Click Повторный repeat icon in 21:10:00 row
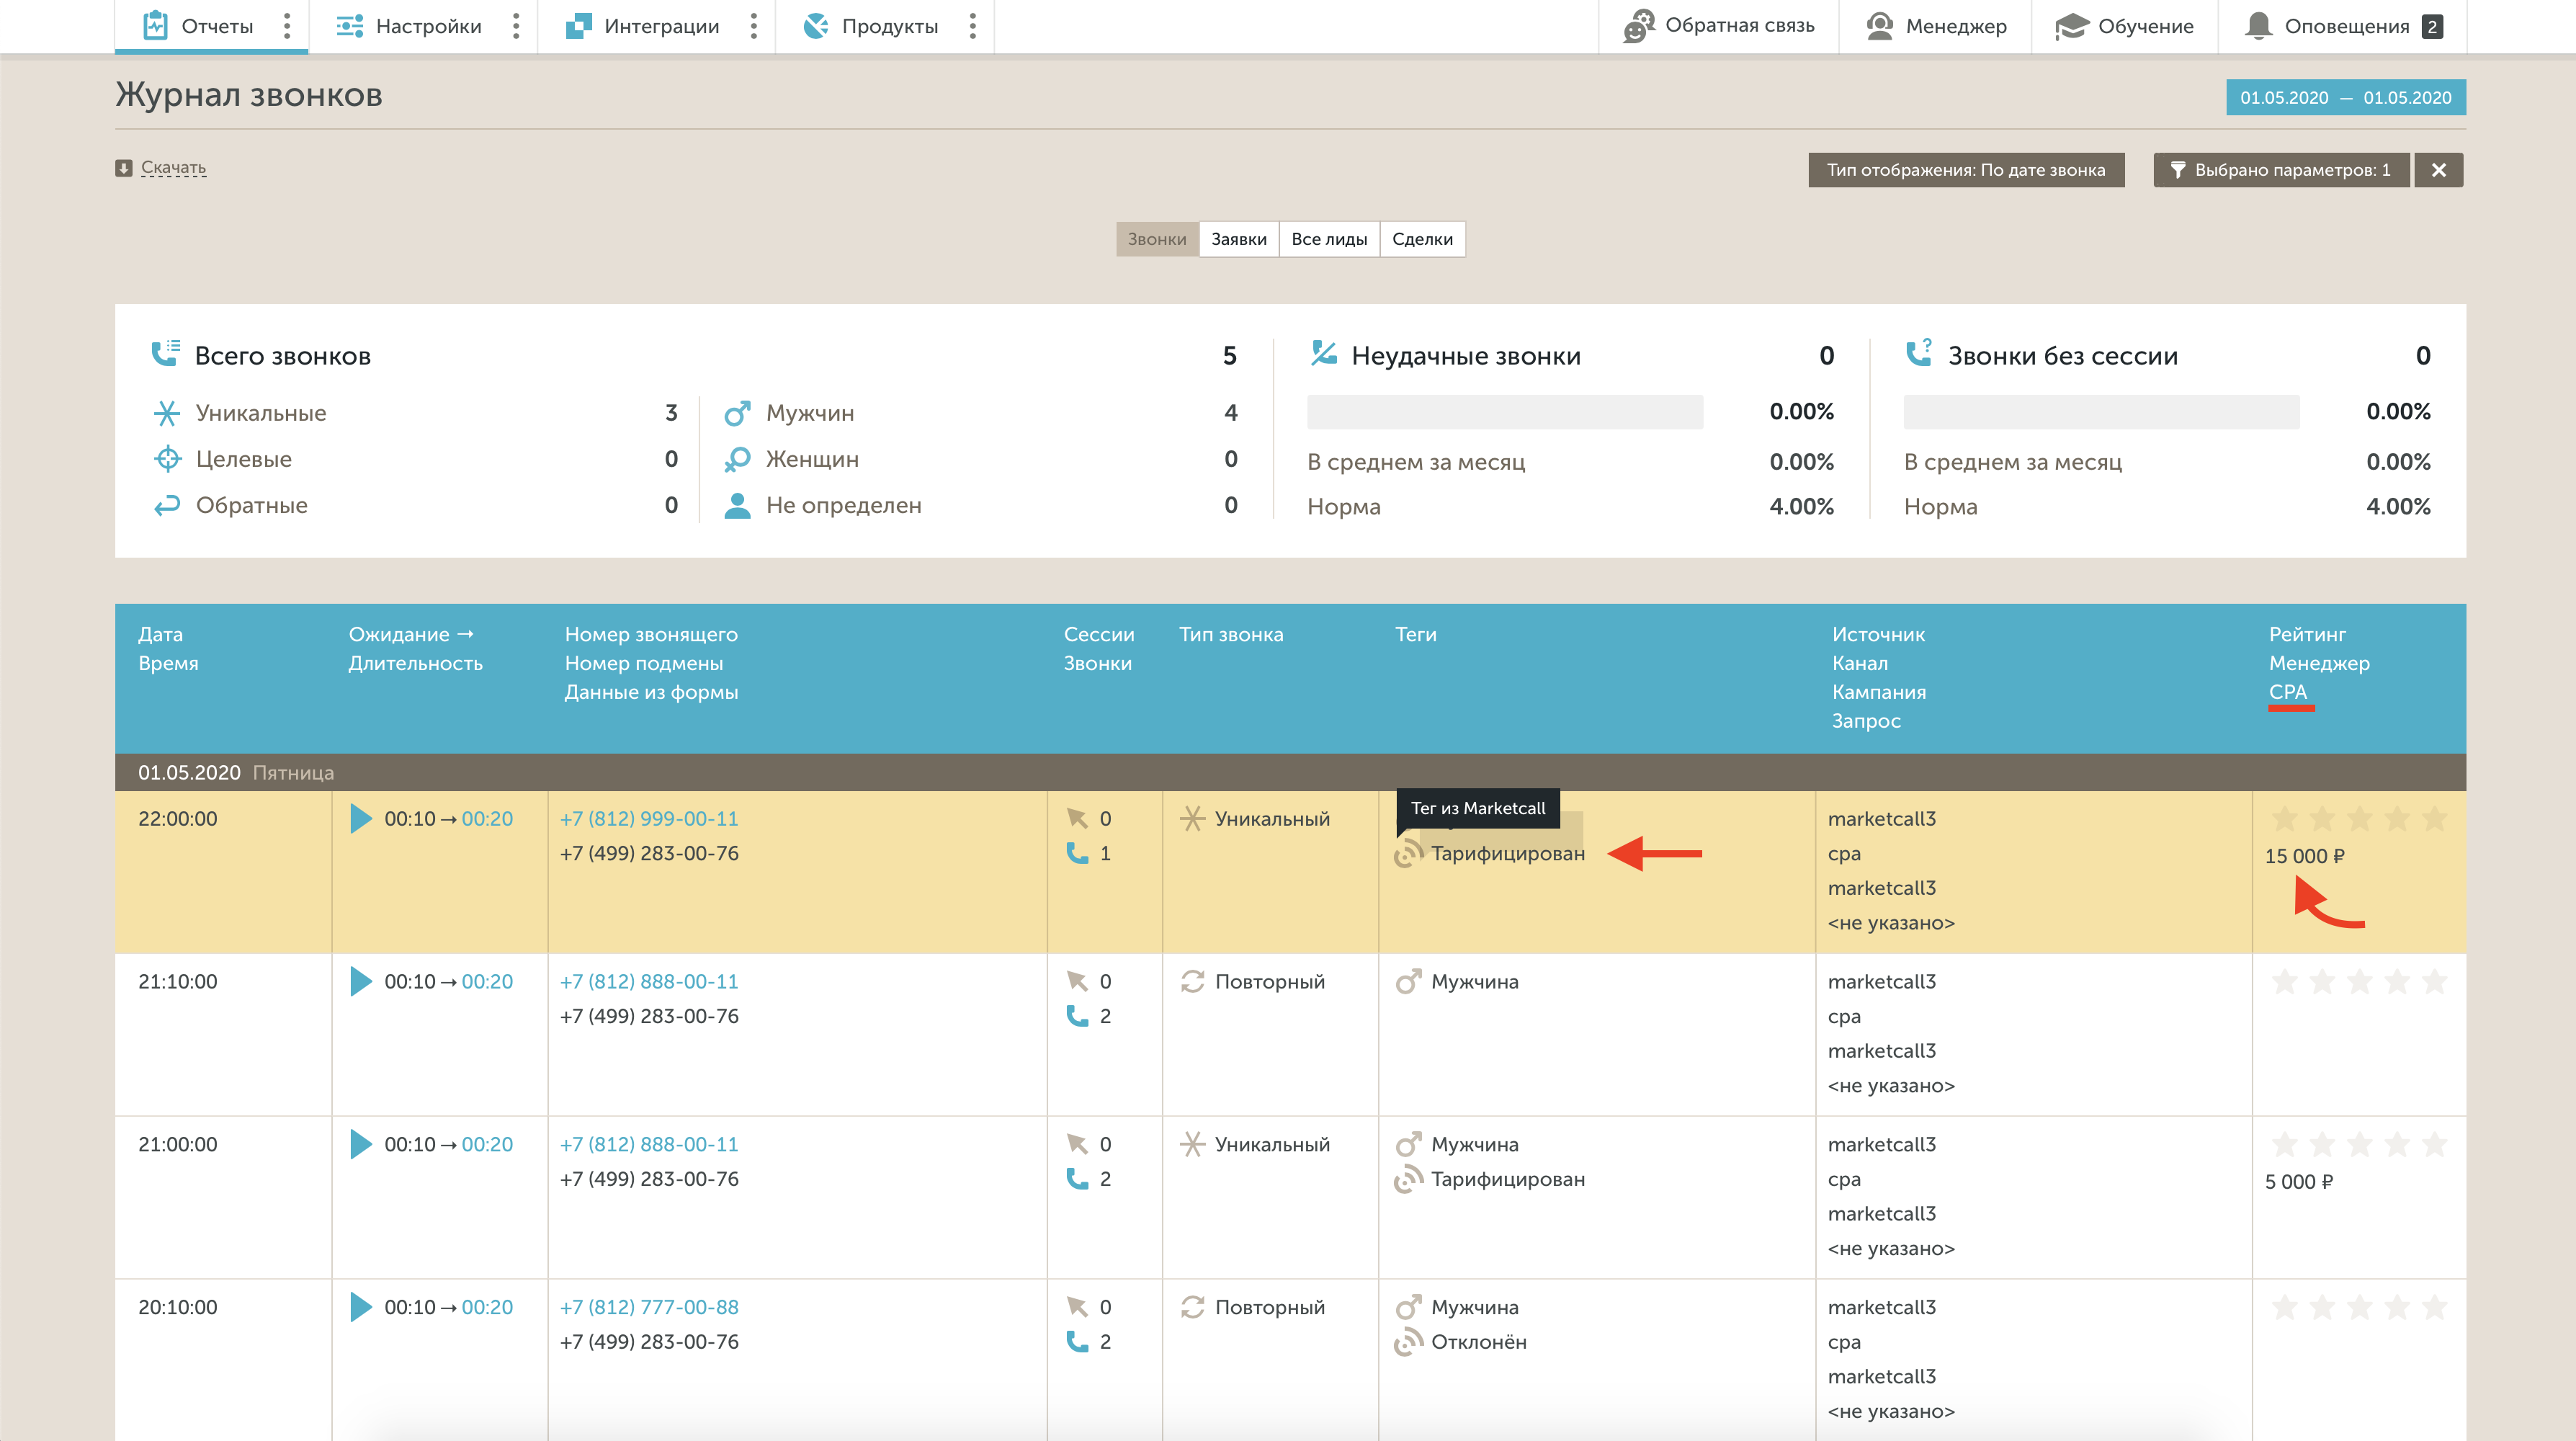Screen dimensions: 2576x1441 point(1192,981)
